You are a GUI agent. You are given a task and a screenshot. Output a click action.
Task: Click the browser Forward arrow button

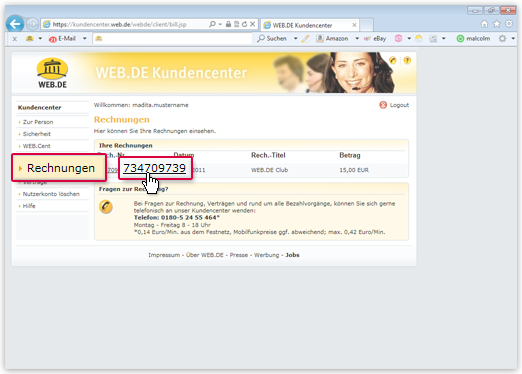[32, 24]
